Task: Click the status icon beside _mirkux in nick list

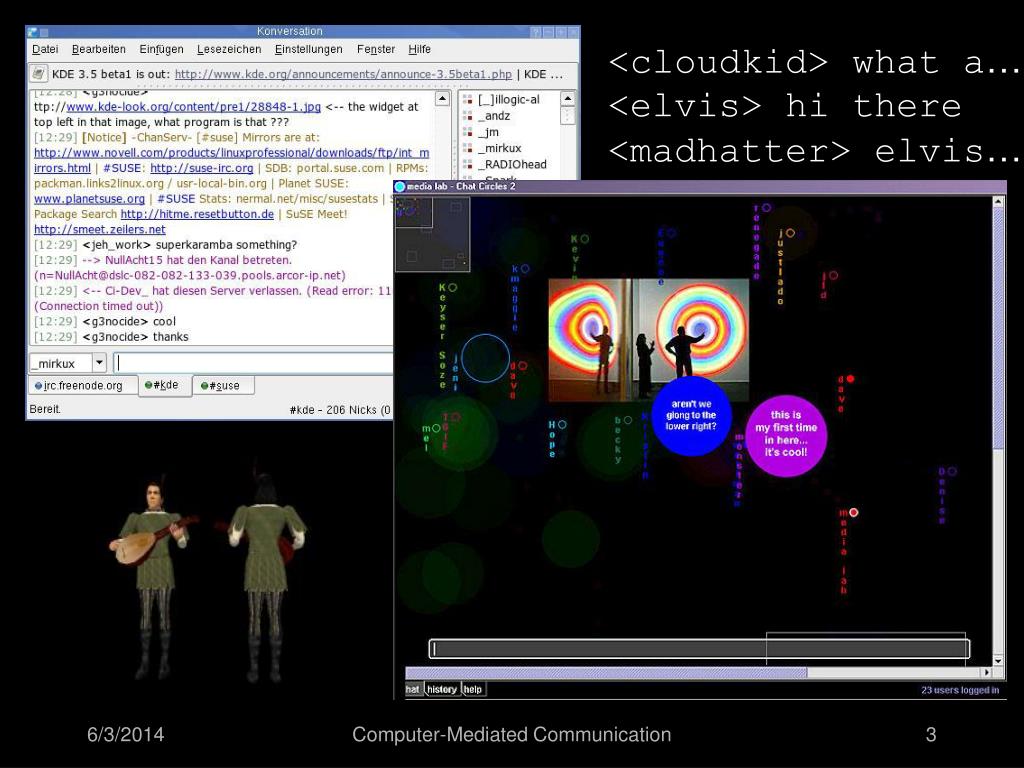Action: [468, 149]
